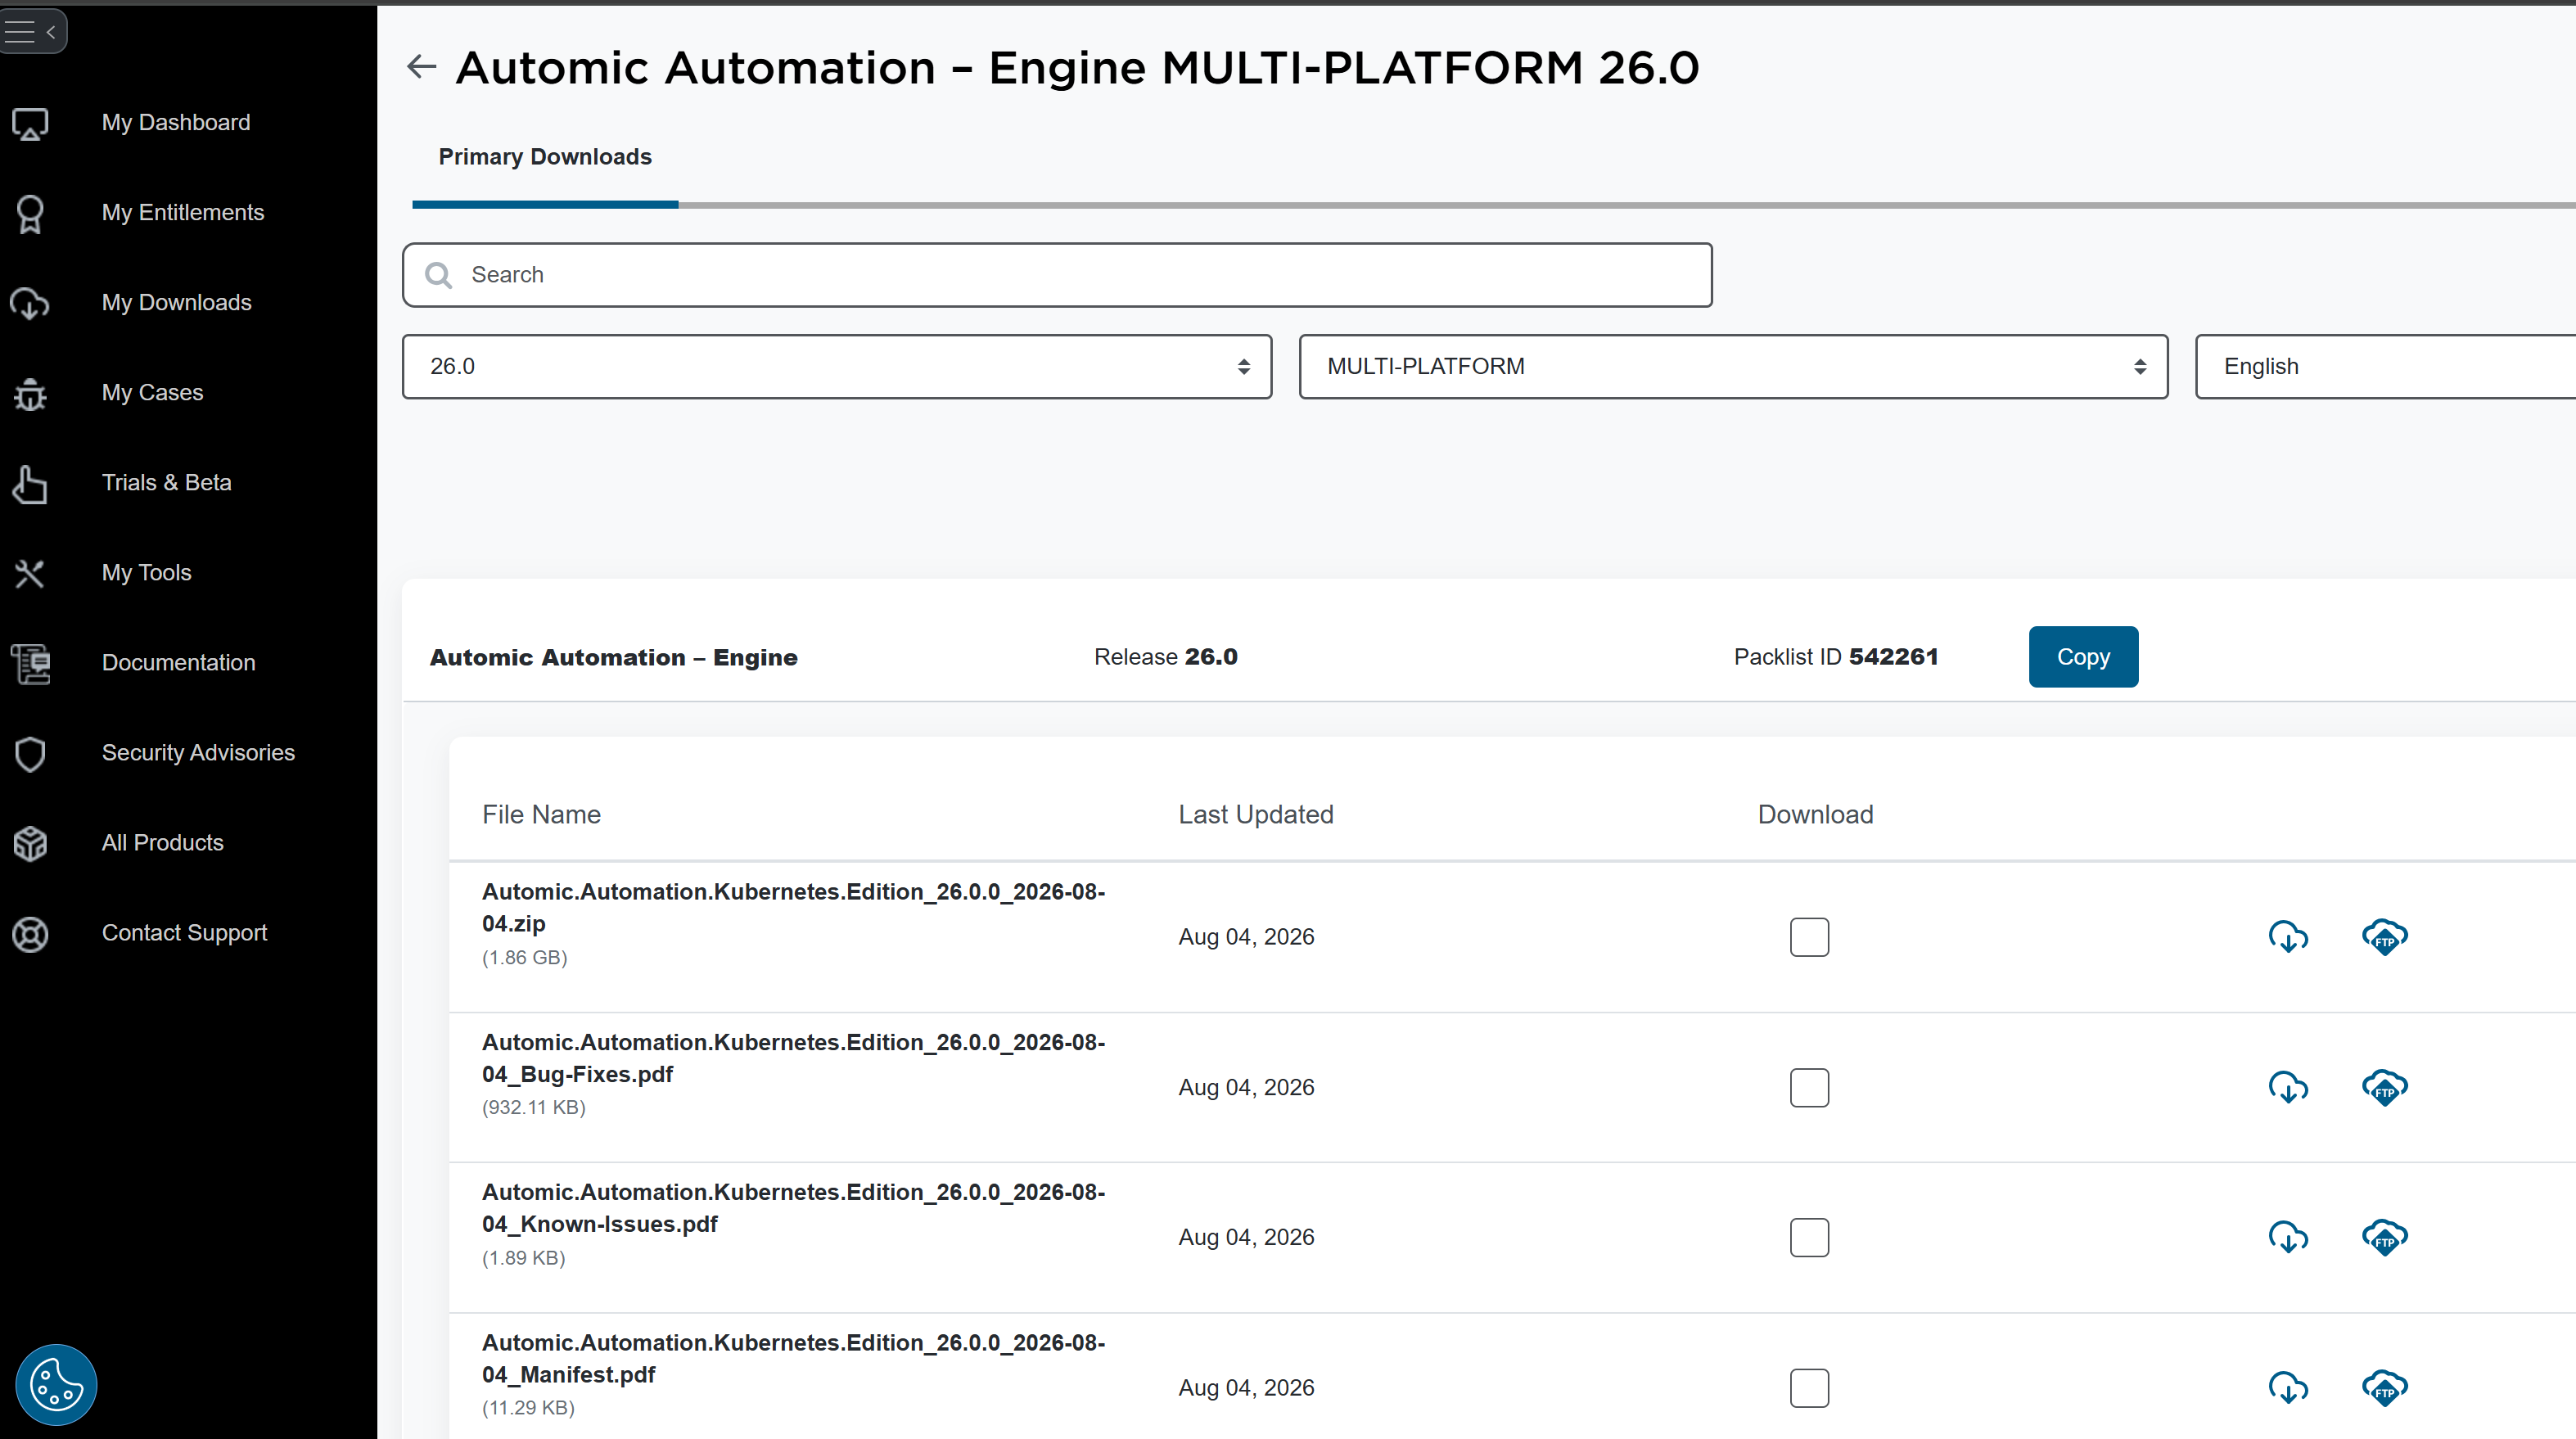Download the Bug-Fixes.pdf via FTP icon
2576x1439 pixels.
(x=2385, y=1087)
